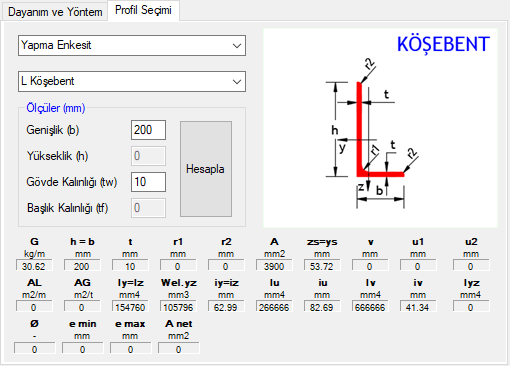Viewport: 510px width, 366px height.
Task: Select the Wel.yz value 105796
Action: click(178, 307)
